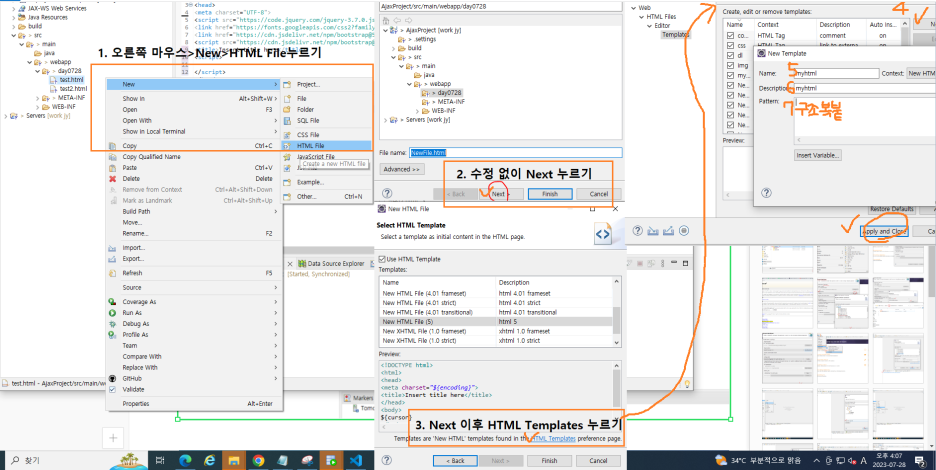Open Microsoft Edge from the taskbar
This screenshot has height=470, width=936.
(185, 460)
